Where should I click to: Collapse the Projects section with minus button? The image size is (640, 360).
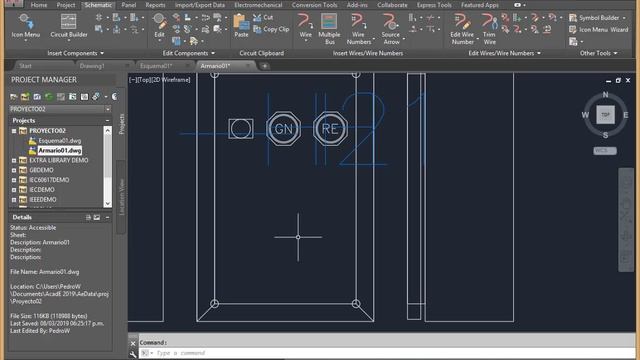point(107,120)
